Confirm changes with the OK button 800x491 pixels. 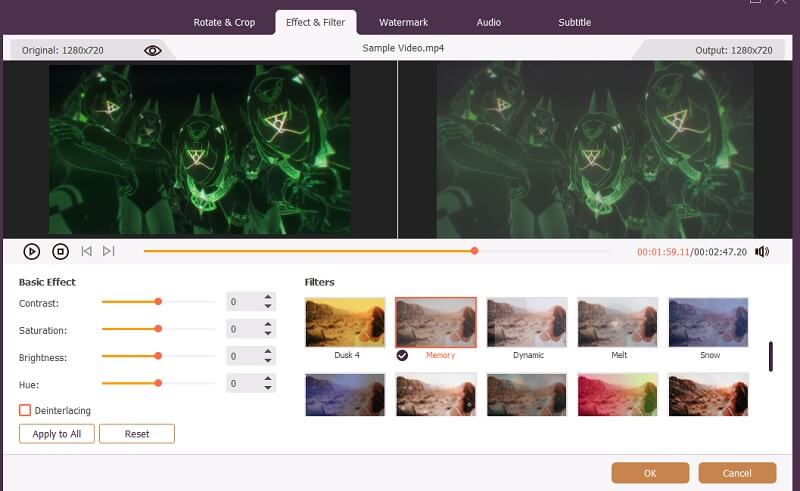[650, 473]
